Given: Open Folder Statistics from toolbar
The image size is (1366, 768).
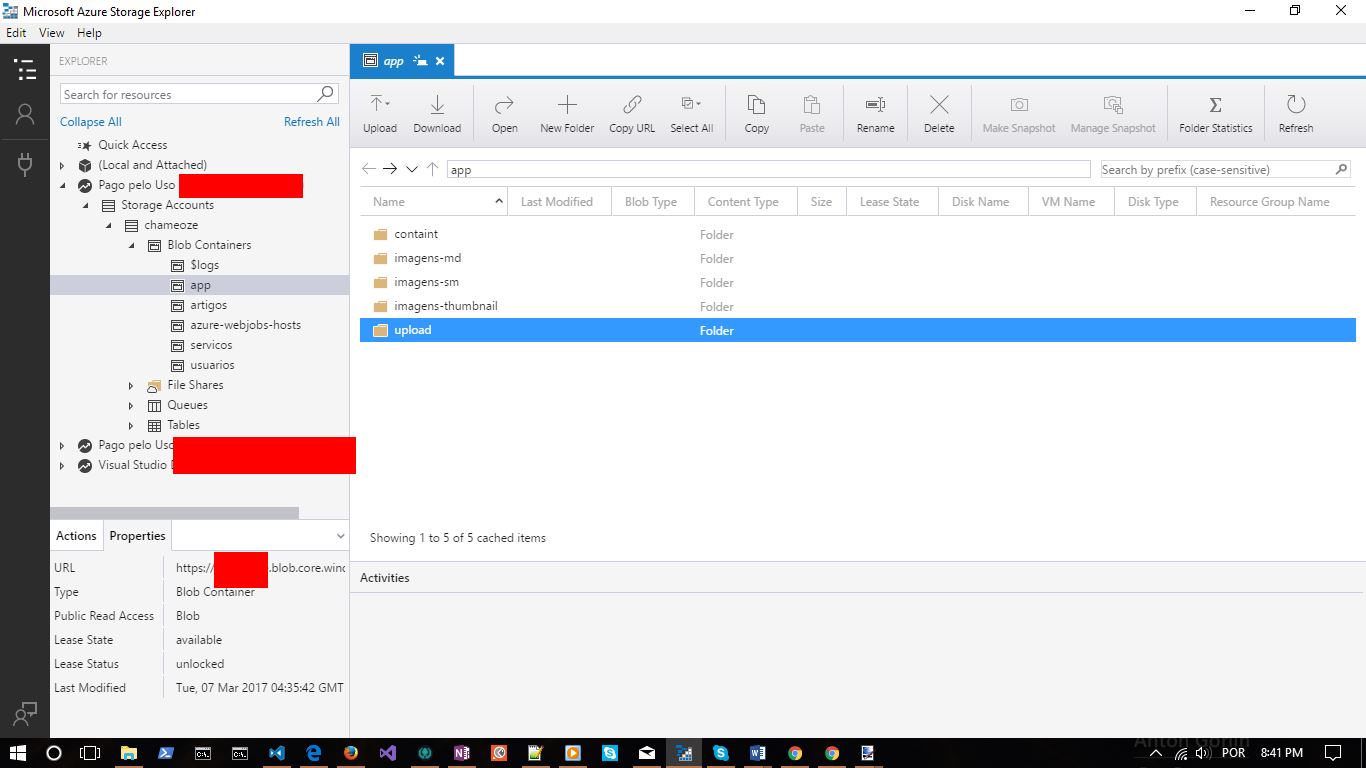Looking at the screenshot, I should [x=1215, y=114].
